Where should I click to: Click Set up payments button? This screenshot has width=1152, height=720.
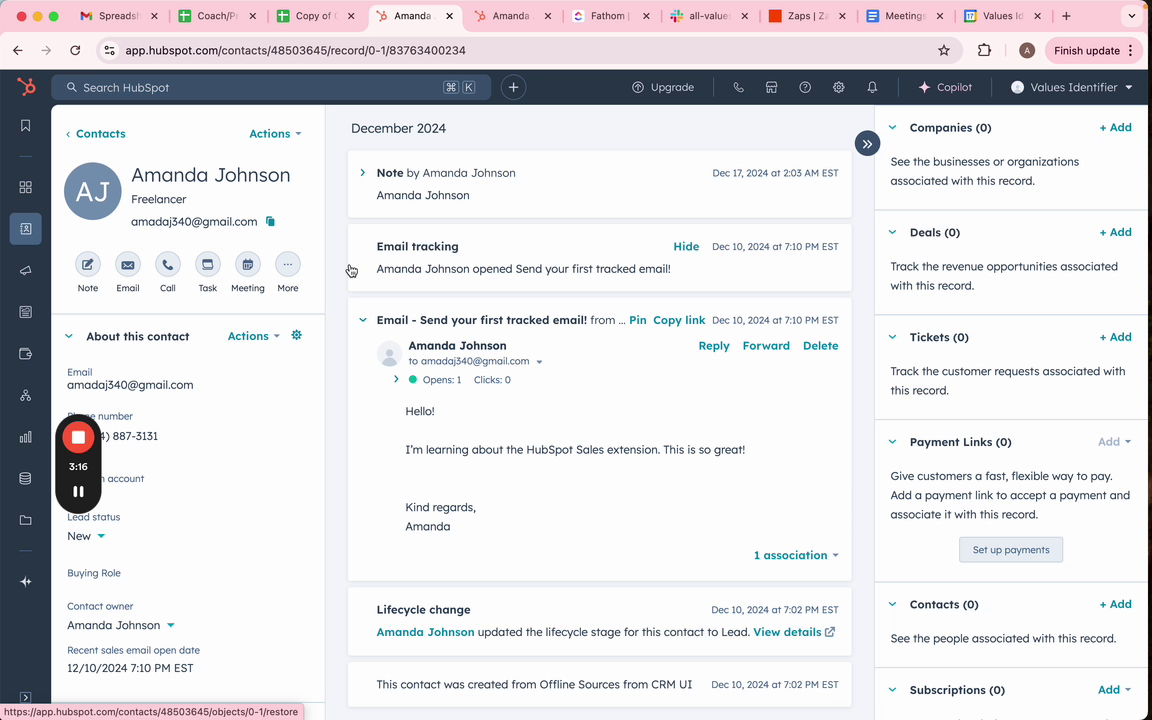click(x=1010, y=550)
